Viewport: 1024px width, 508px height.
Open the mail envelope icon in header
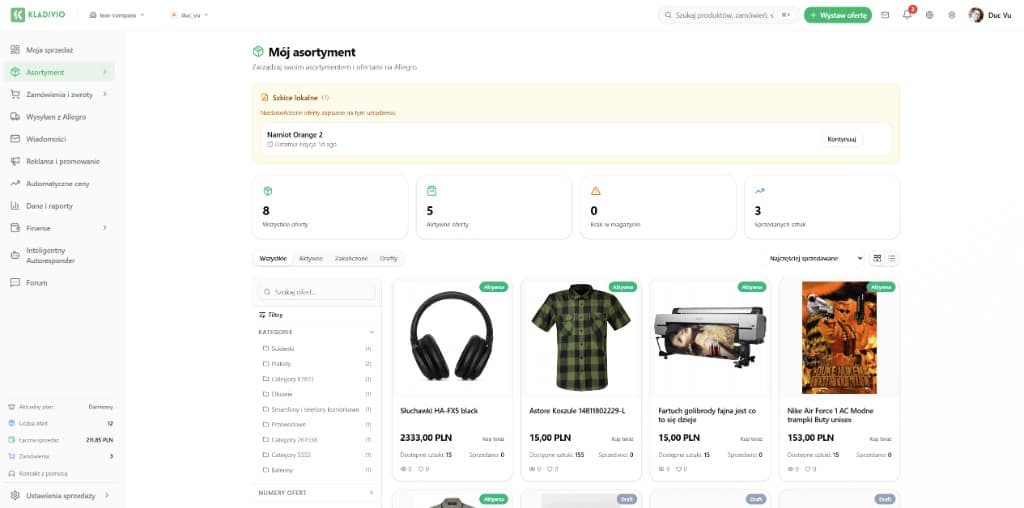(885, 15)
